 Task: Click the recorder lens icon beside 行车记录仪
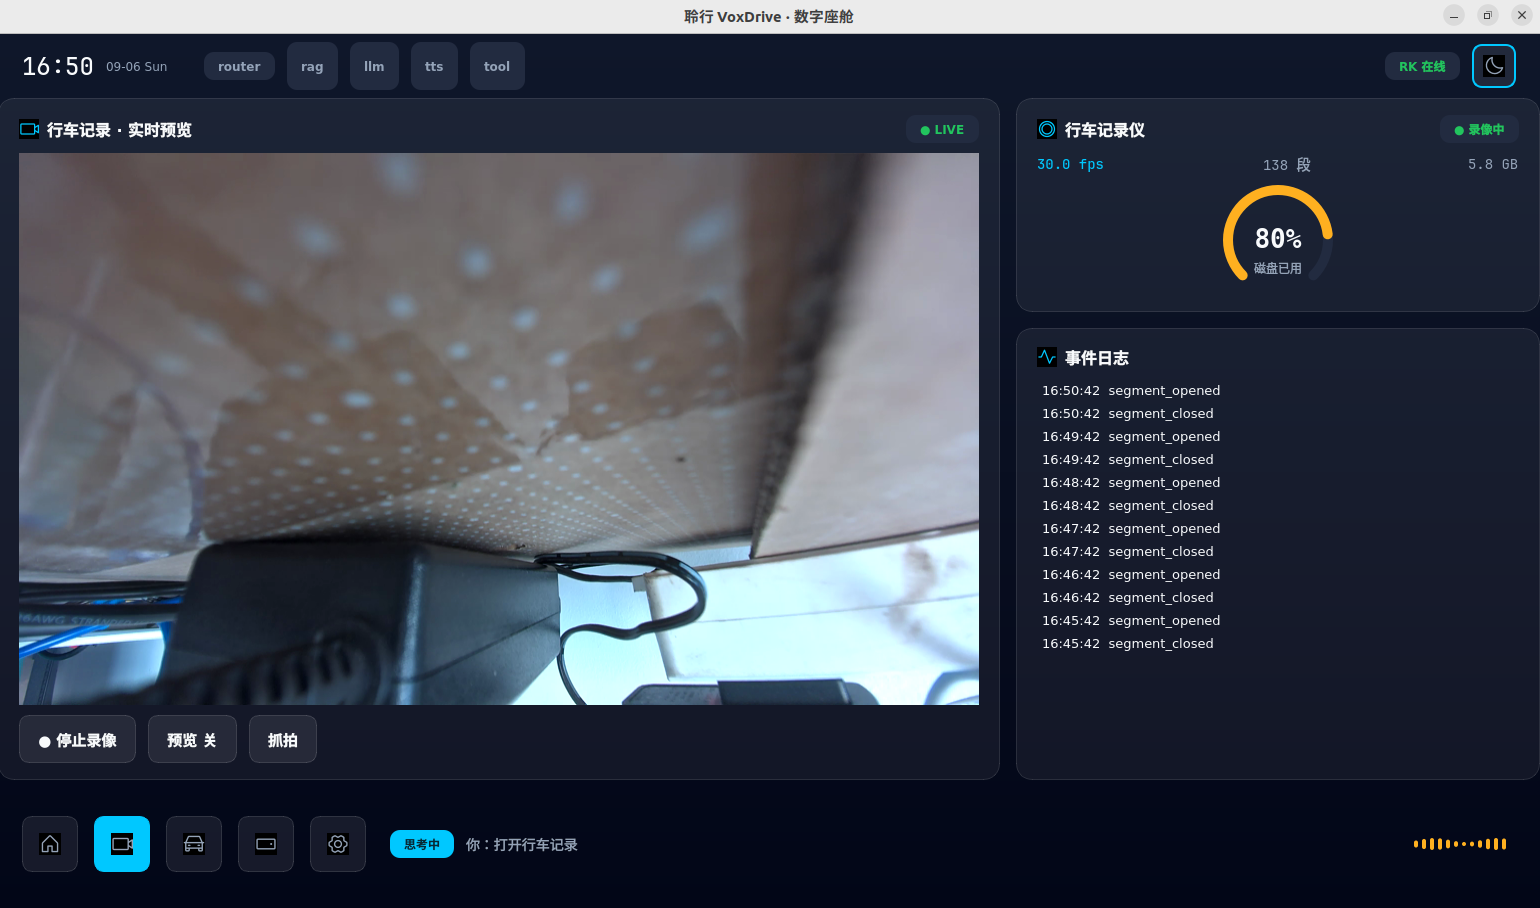(x=1047, y=129)
